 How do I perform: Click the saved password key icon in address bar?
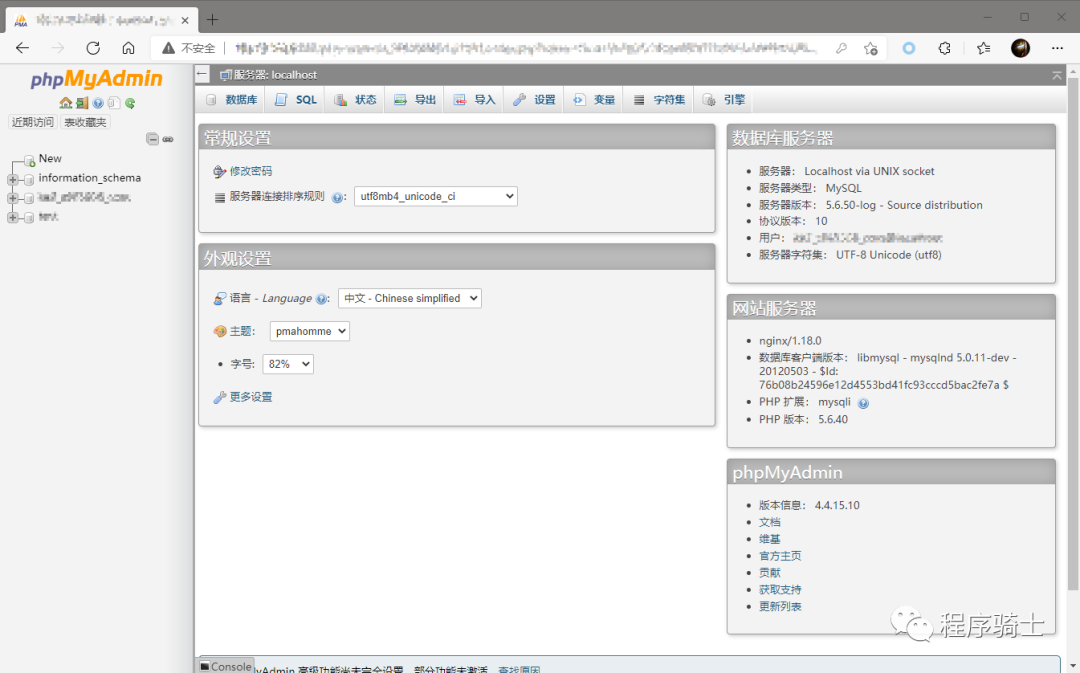[841, 48]
